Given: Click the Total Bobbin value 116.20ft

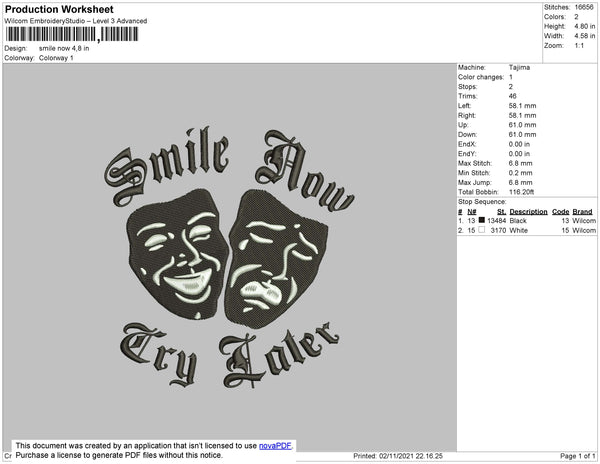Looking at the screenshot, I should pyautogui.click(x=522, y=192).
